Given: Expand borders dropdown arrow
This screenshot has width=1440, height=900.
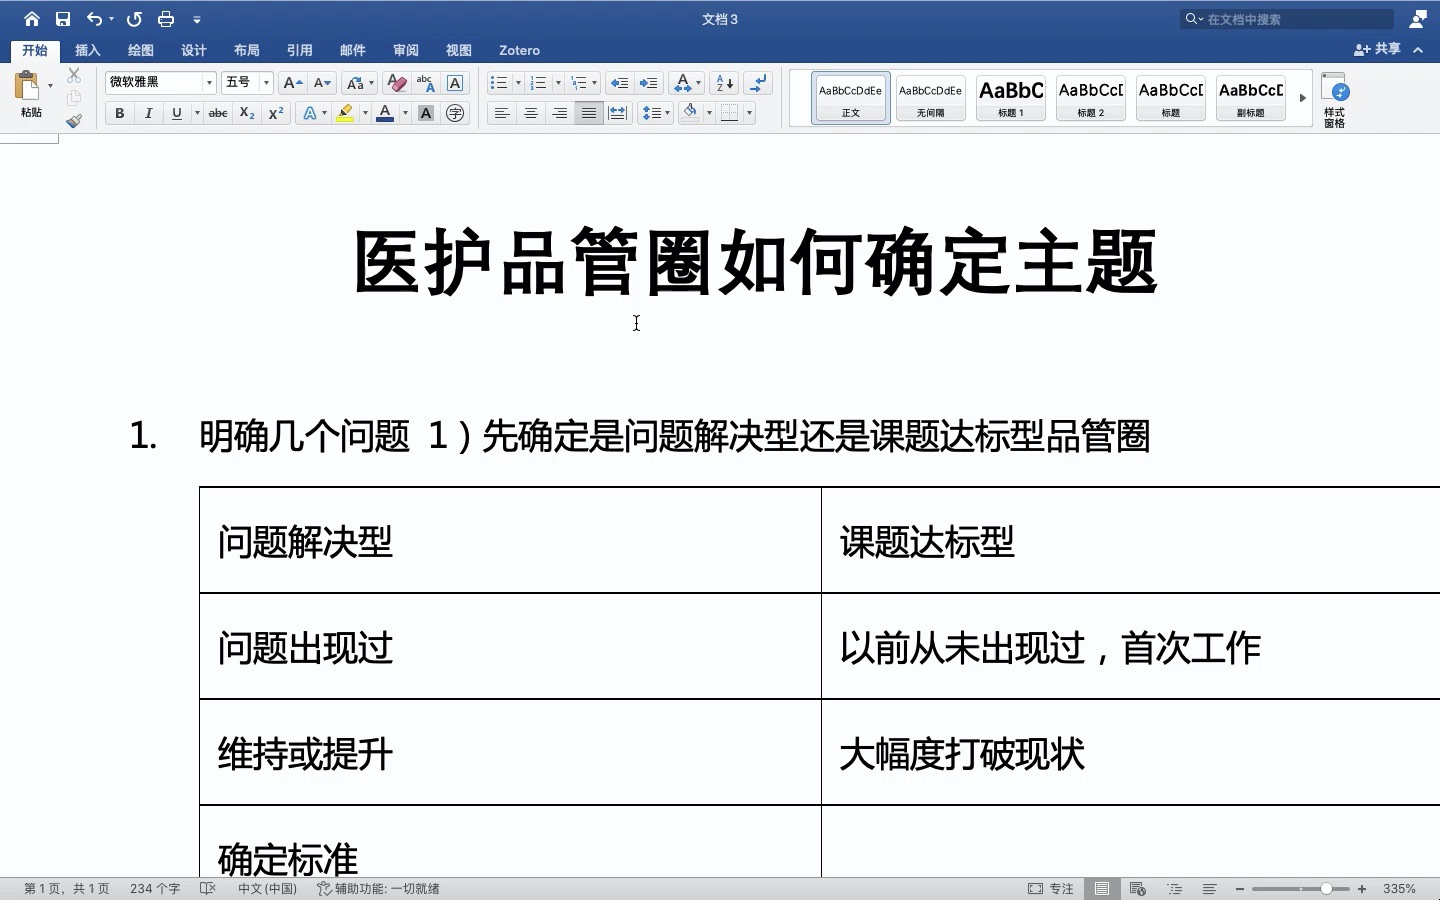Looking at the screenshot, I should click(749, 113).
